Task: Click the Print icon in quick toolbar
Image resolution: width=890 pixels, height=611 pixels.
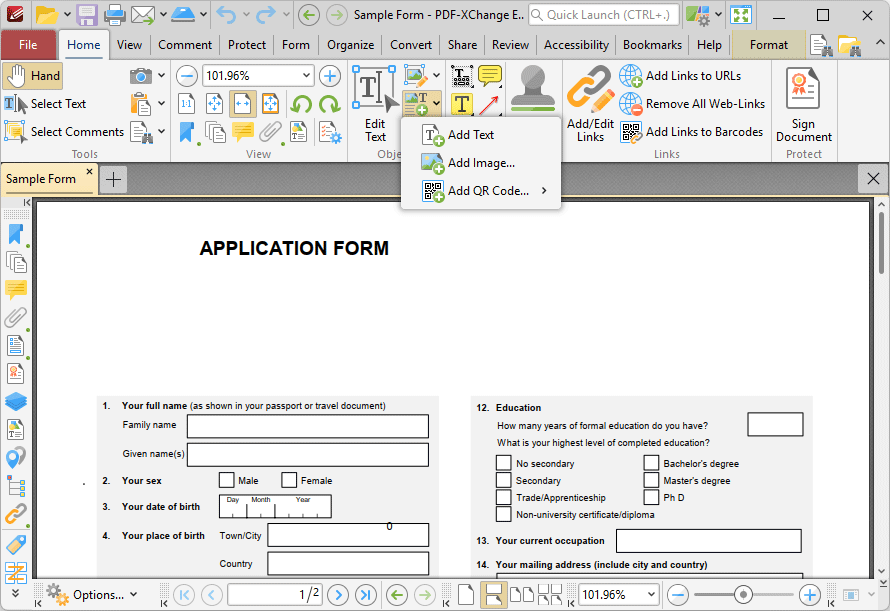Action: point(114,15)
